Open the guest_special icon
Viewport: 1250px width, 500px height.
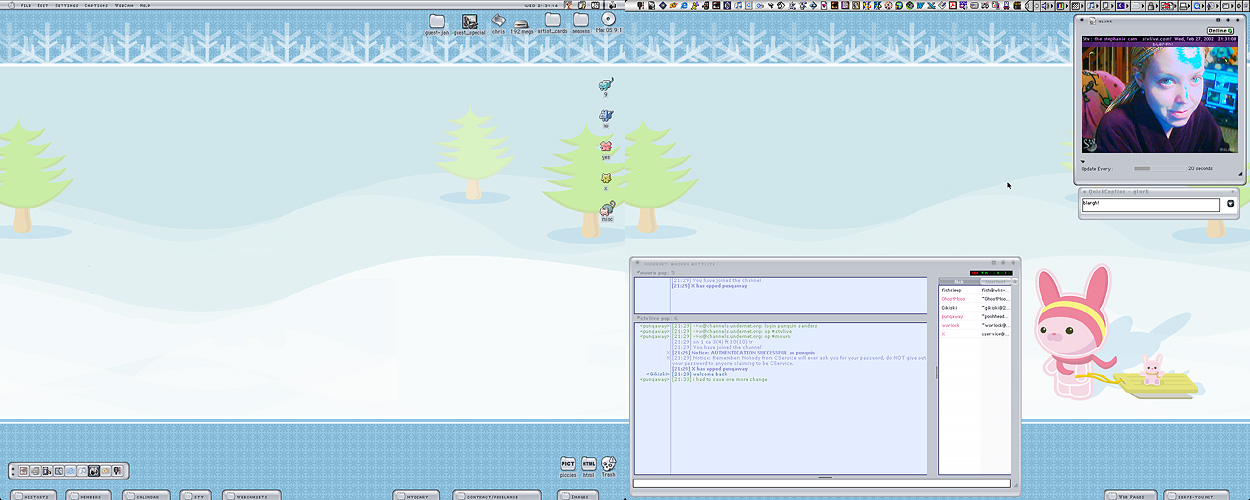469,21
